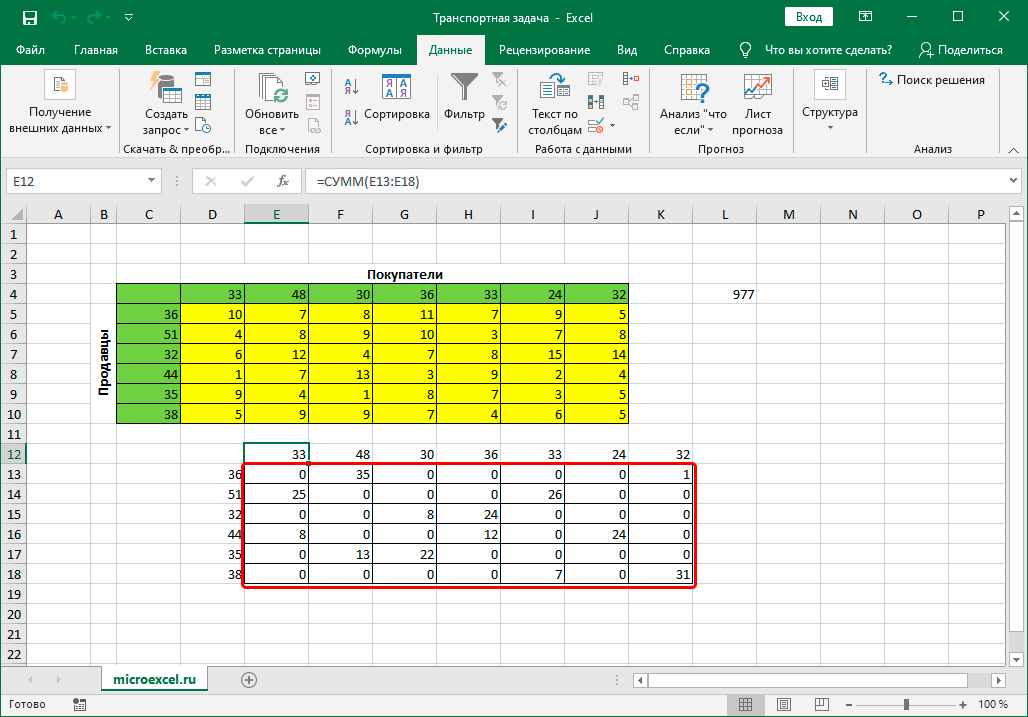
Task: Click the Consolidate icon
Action: click(x=631, y=79)
